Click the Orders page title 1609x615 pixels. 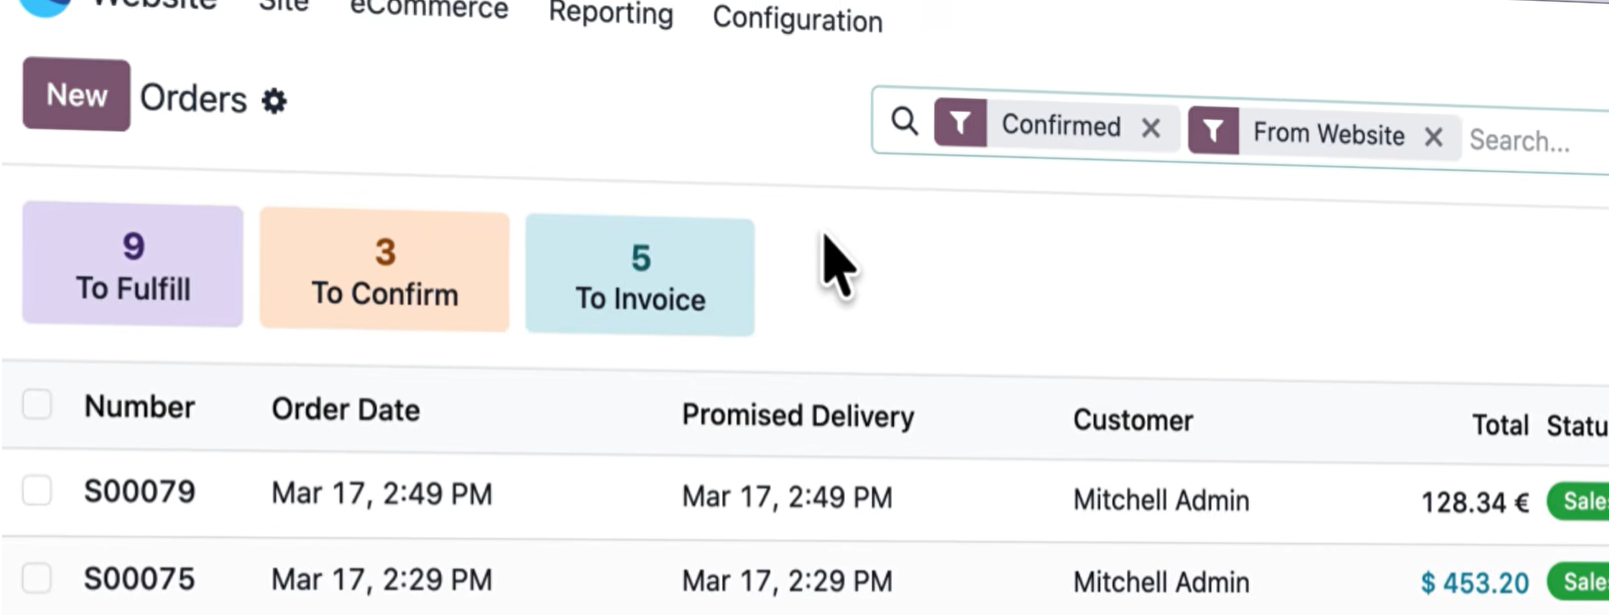(193, 99)
